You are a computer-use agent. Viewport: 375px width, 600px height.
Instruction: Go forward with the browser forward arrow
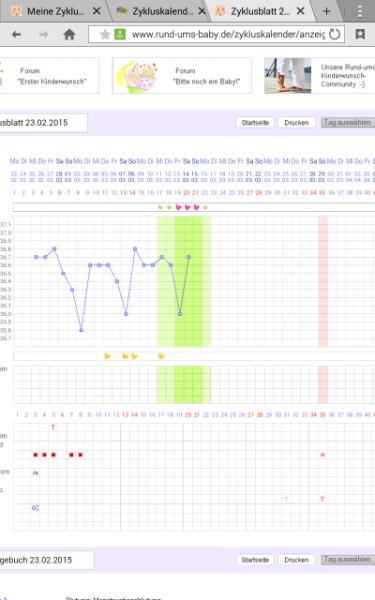point(43,34)
